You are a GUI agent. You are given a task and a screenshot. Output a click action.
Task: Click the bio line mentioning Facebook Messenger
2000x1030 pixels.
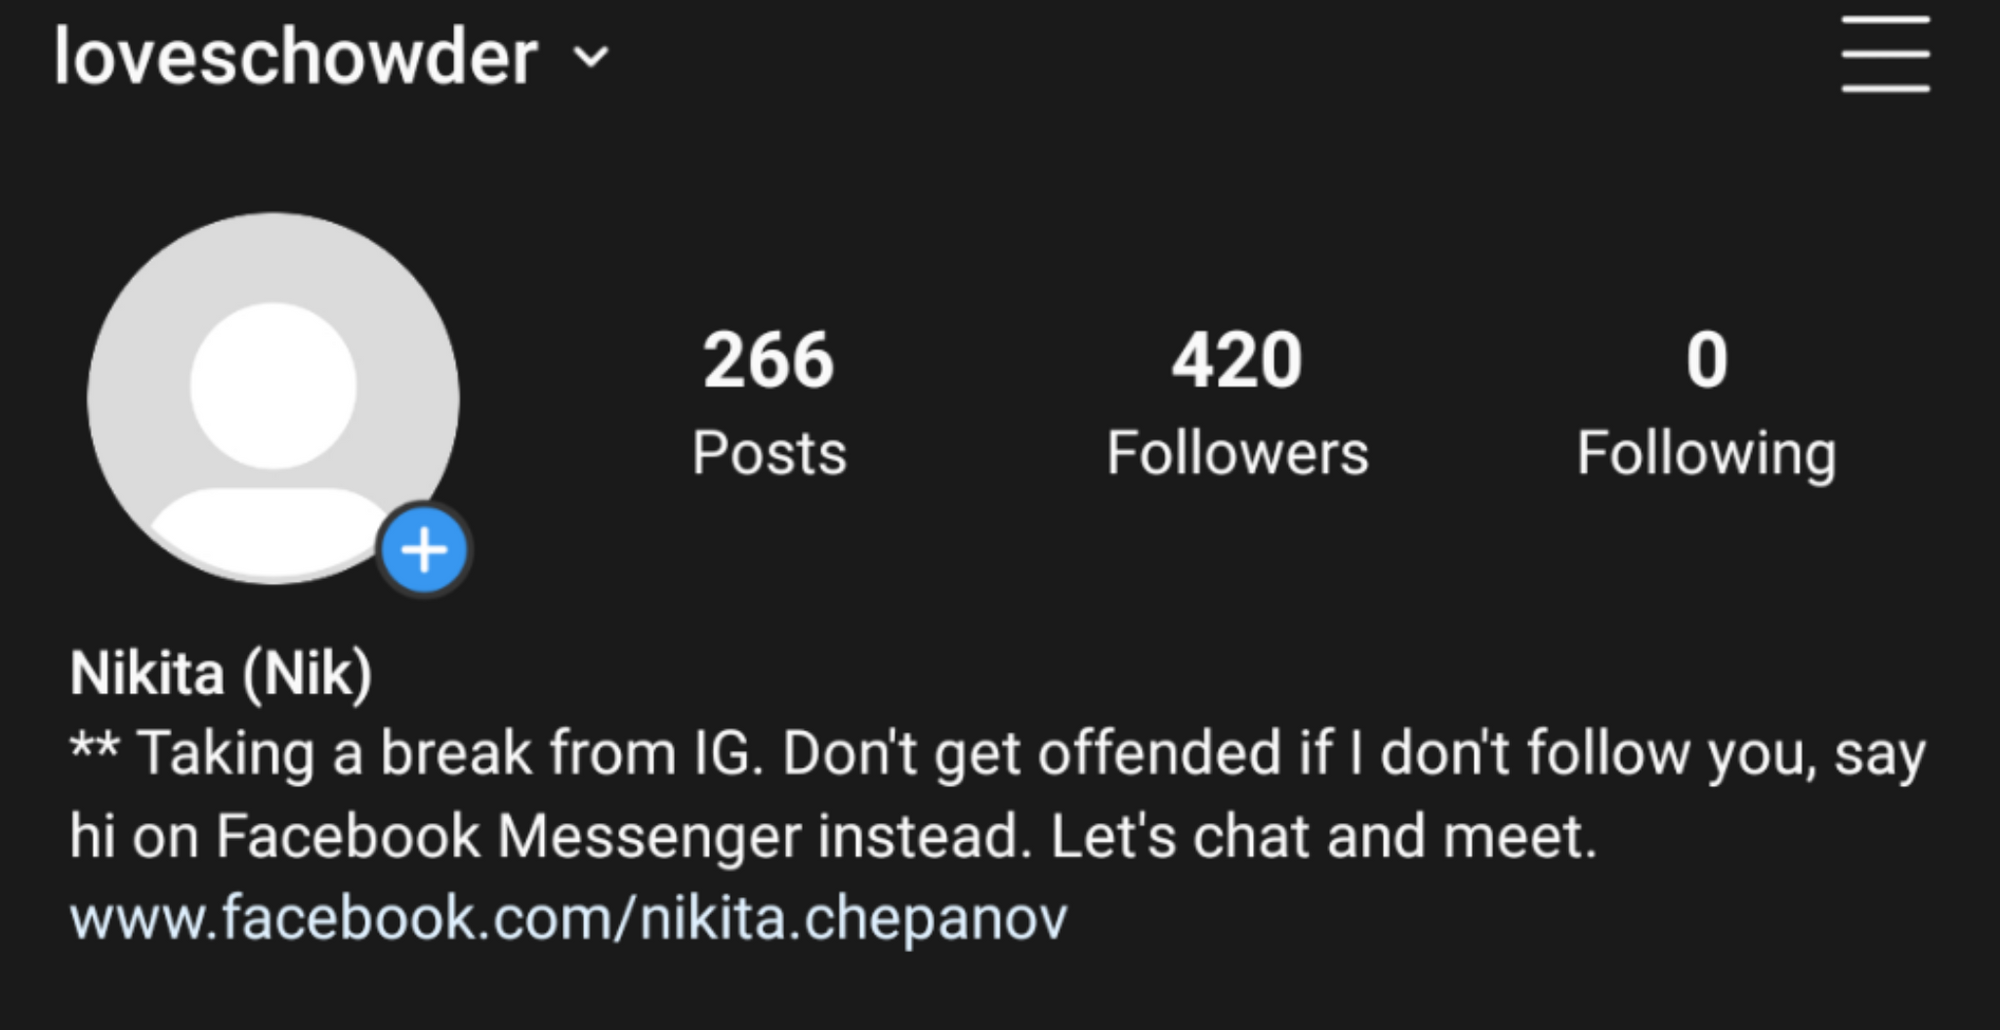tap(833, 837)
